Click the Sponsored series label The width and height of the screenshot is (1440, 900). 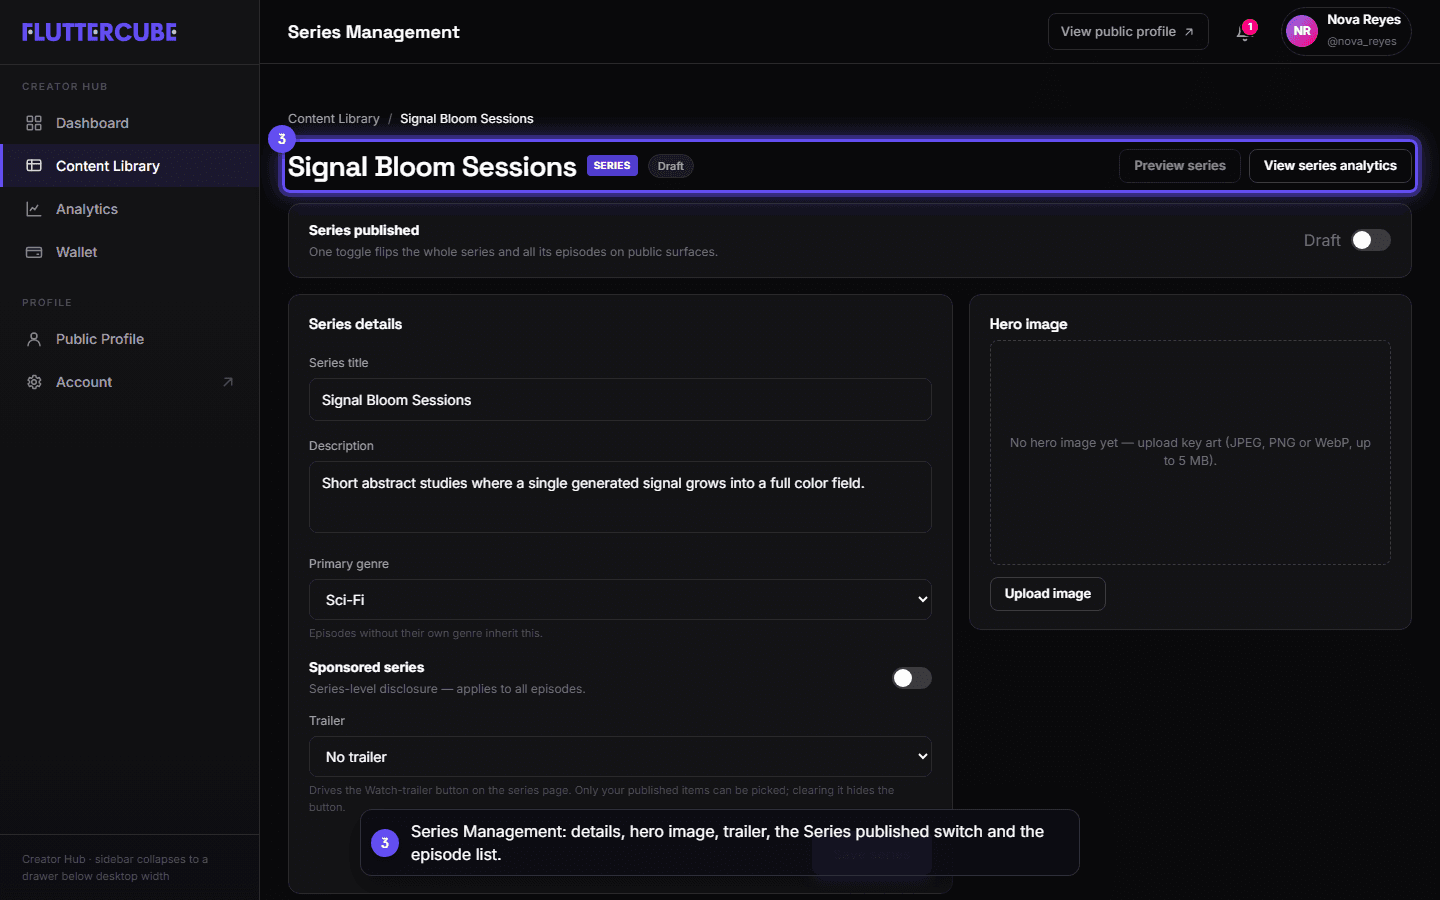pos(366,667)
